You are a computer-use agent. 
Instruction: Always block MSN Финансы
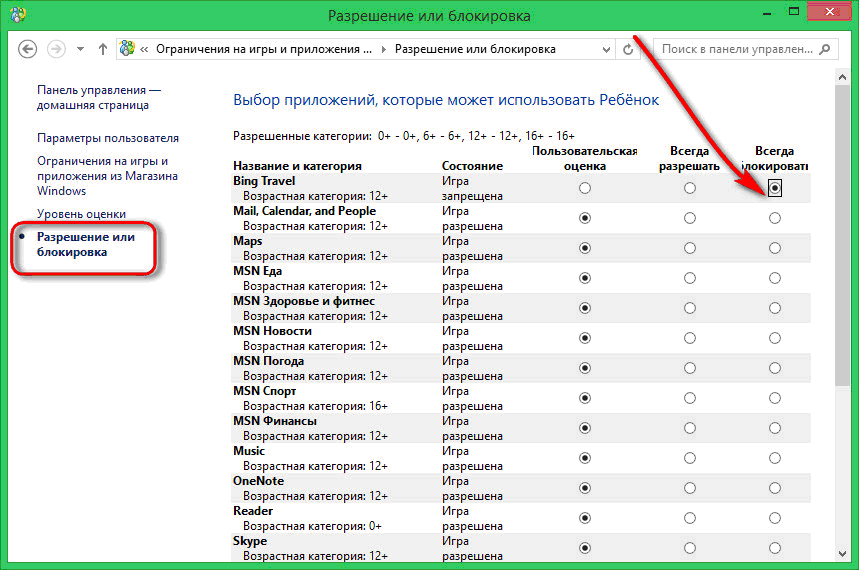click(775, 428)
